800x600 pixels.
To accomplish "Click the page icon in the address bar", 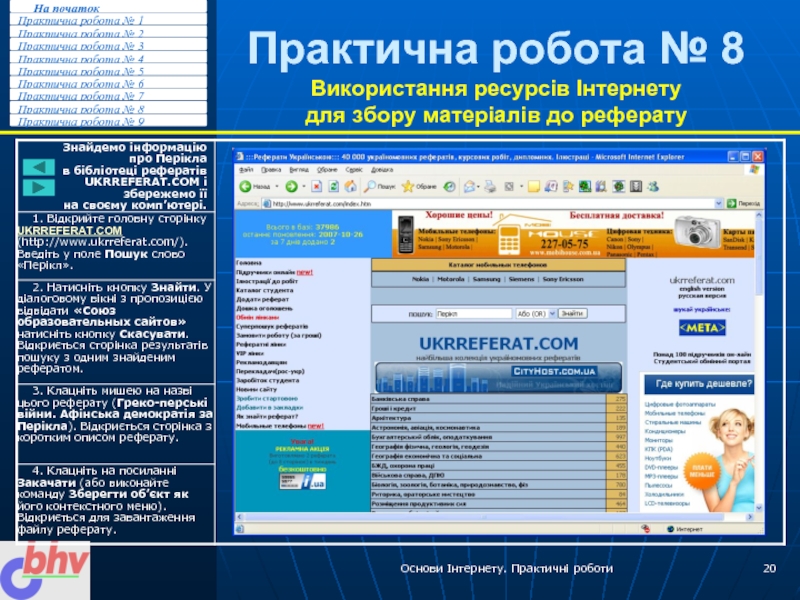I will (x=266, y=204).
